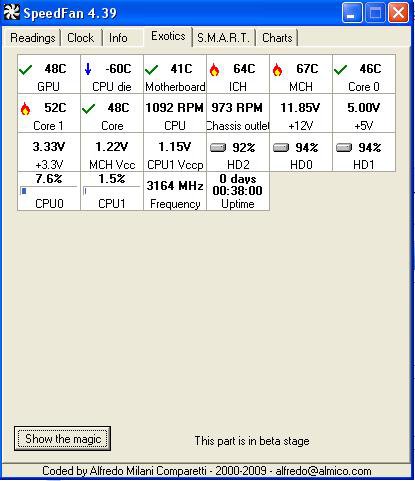Click the 973 RPM chassis outlet reading
The width and height of the screenshot is (415, 481).
click(x=237, y=108)
